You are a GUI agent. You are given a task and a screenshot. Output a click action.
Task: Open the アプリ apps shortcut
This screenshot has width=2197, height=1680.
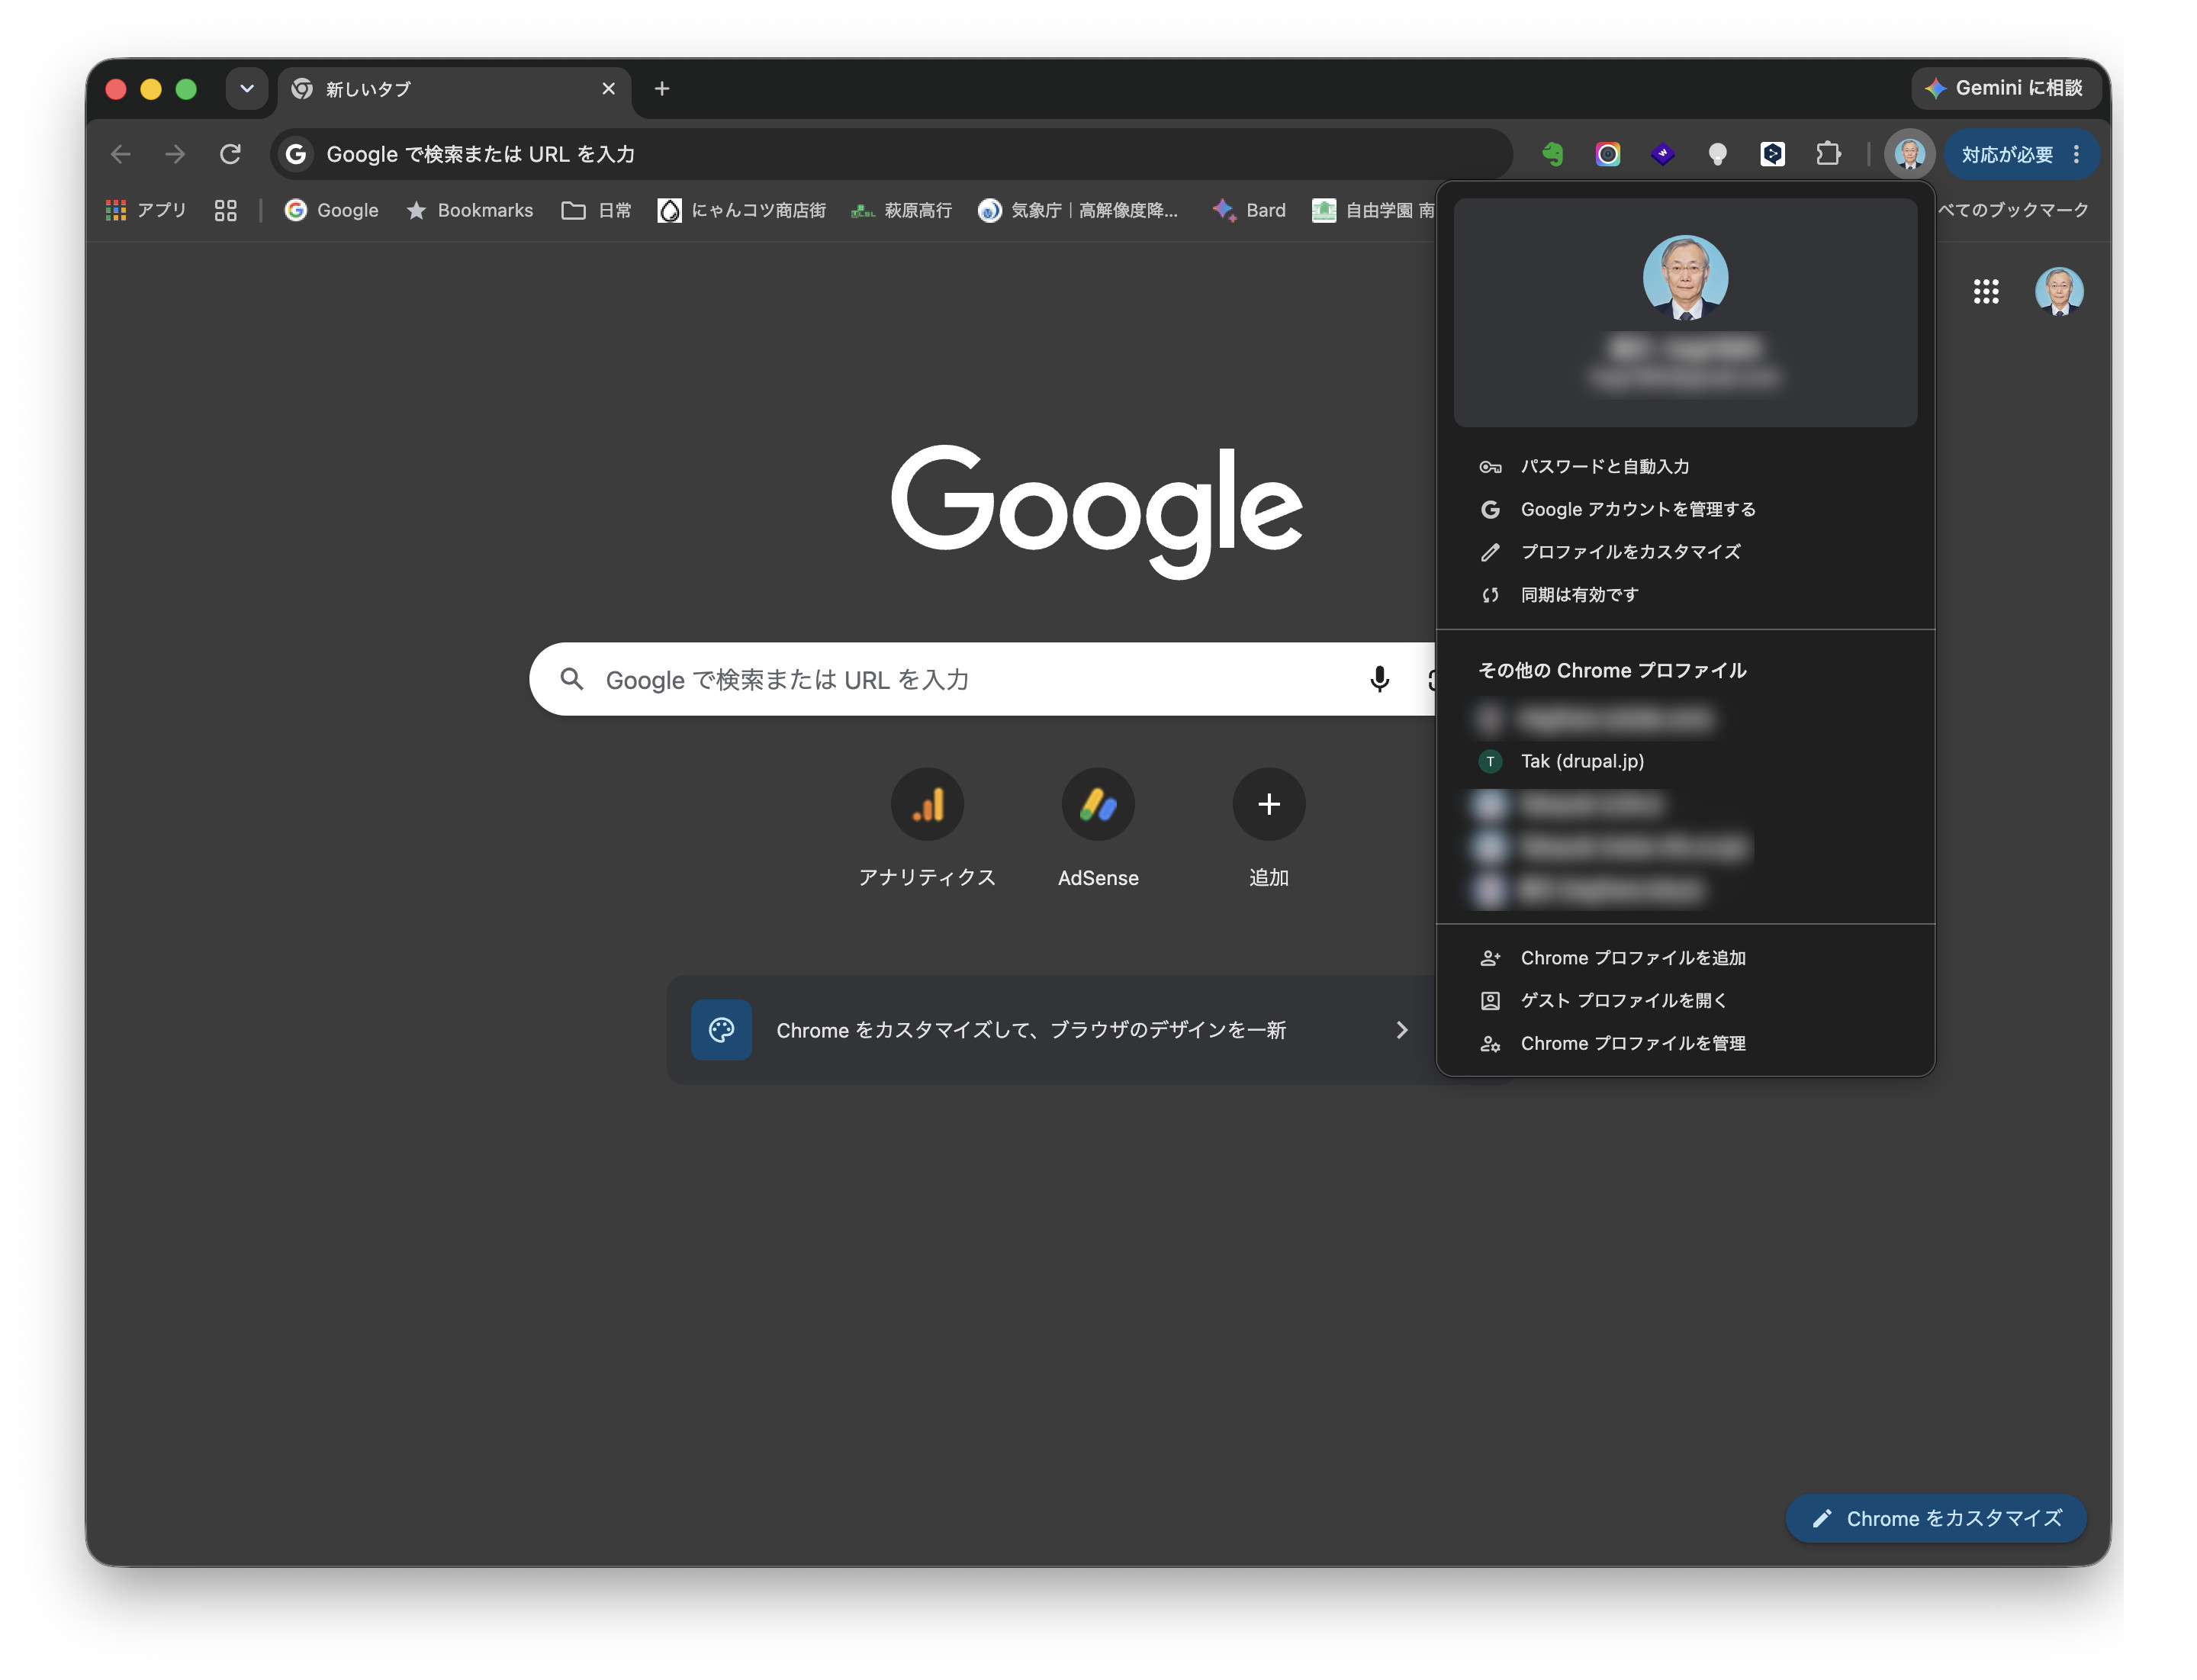(x=147, y=210)
